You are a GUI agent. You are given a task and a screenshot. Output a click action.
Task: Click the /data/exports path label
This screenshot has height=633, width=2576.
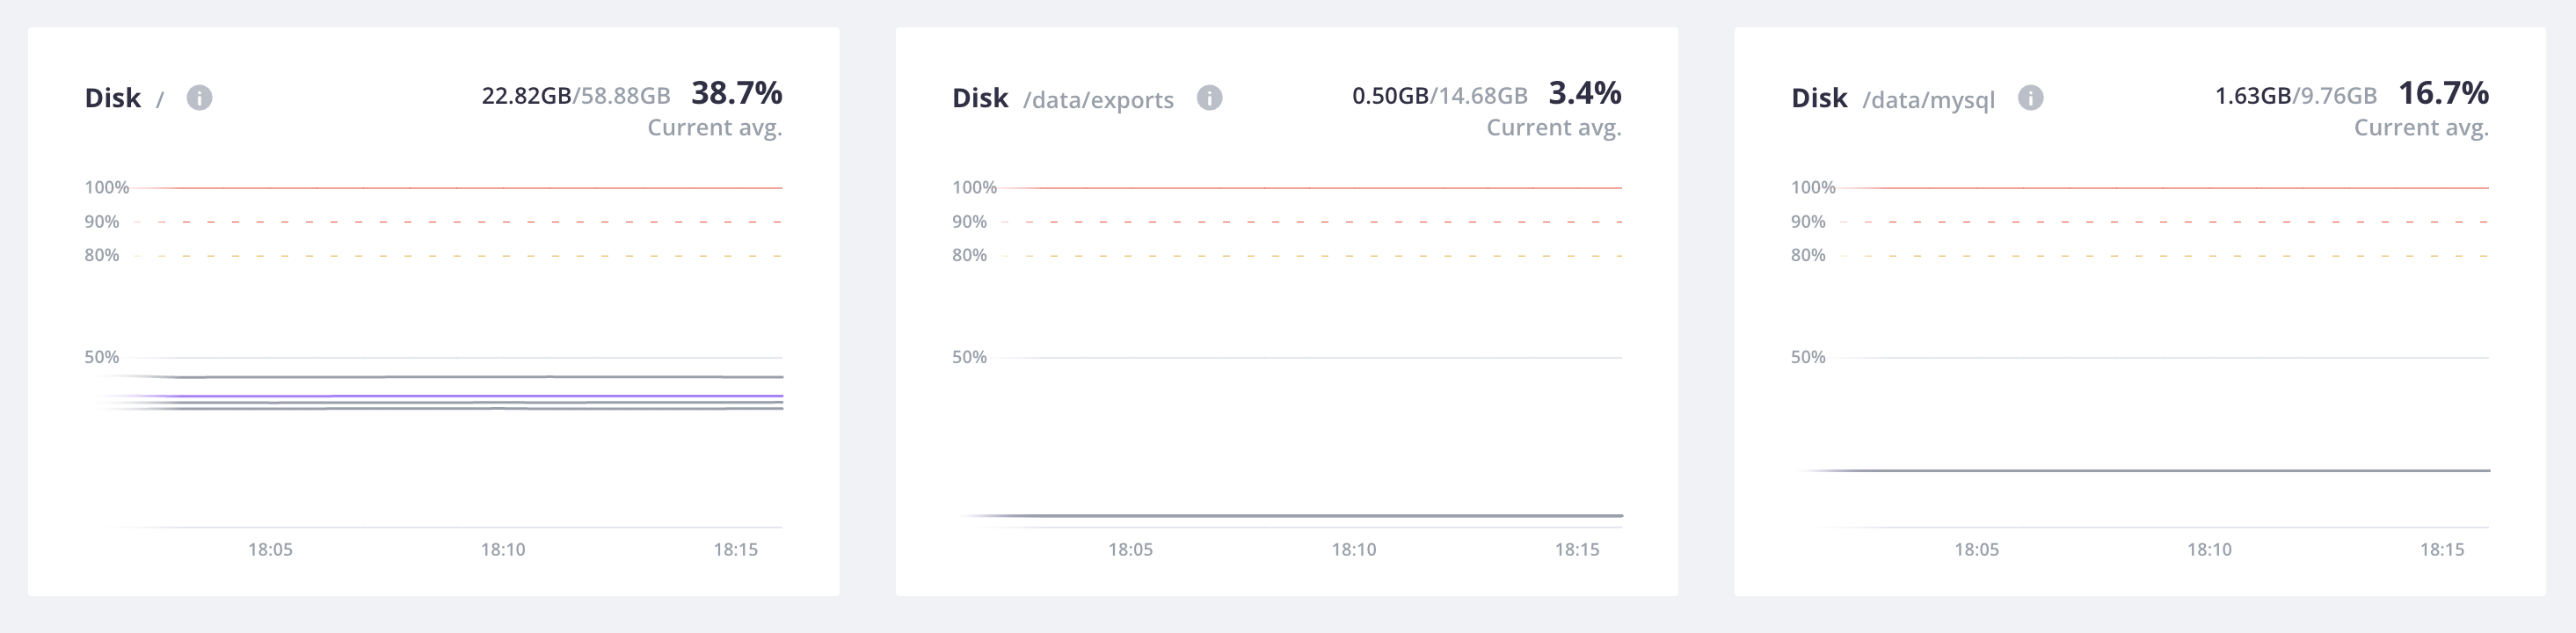pos(1098,100)
